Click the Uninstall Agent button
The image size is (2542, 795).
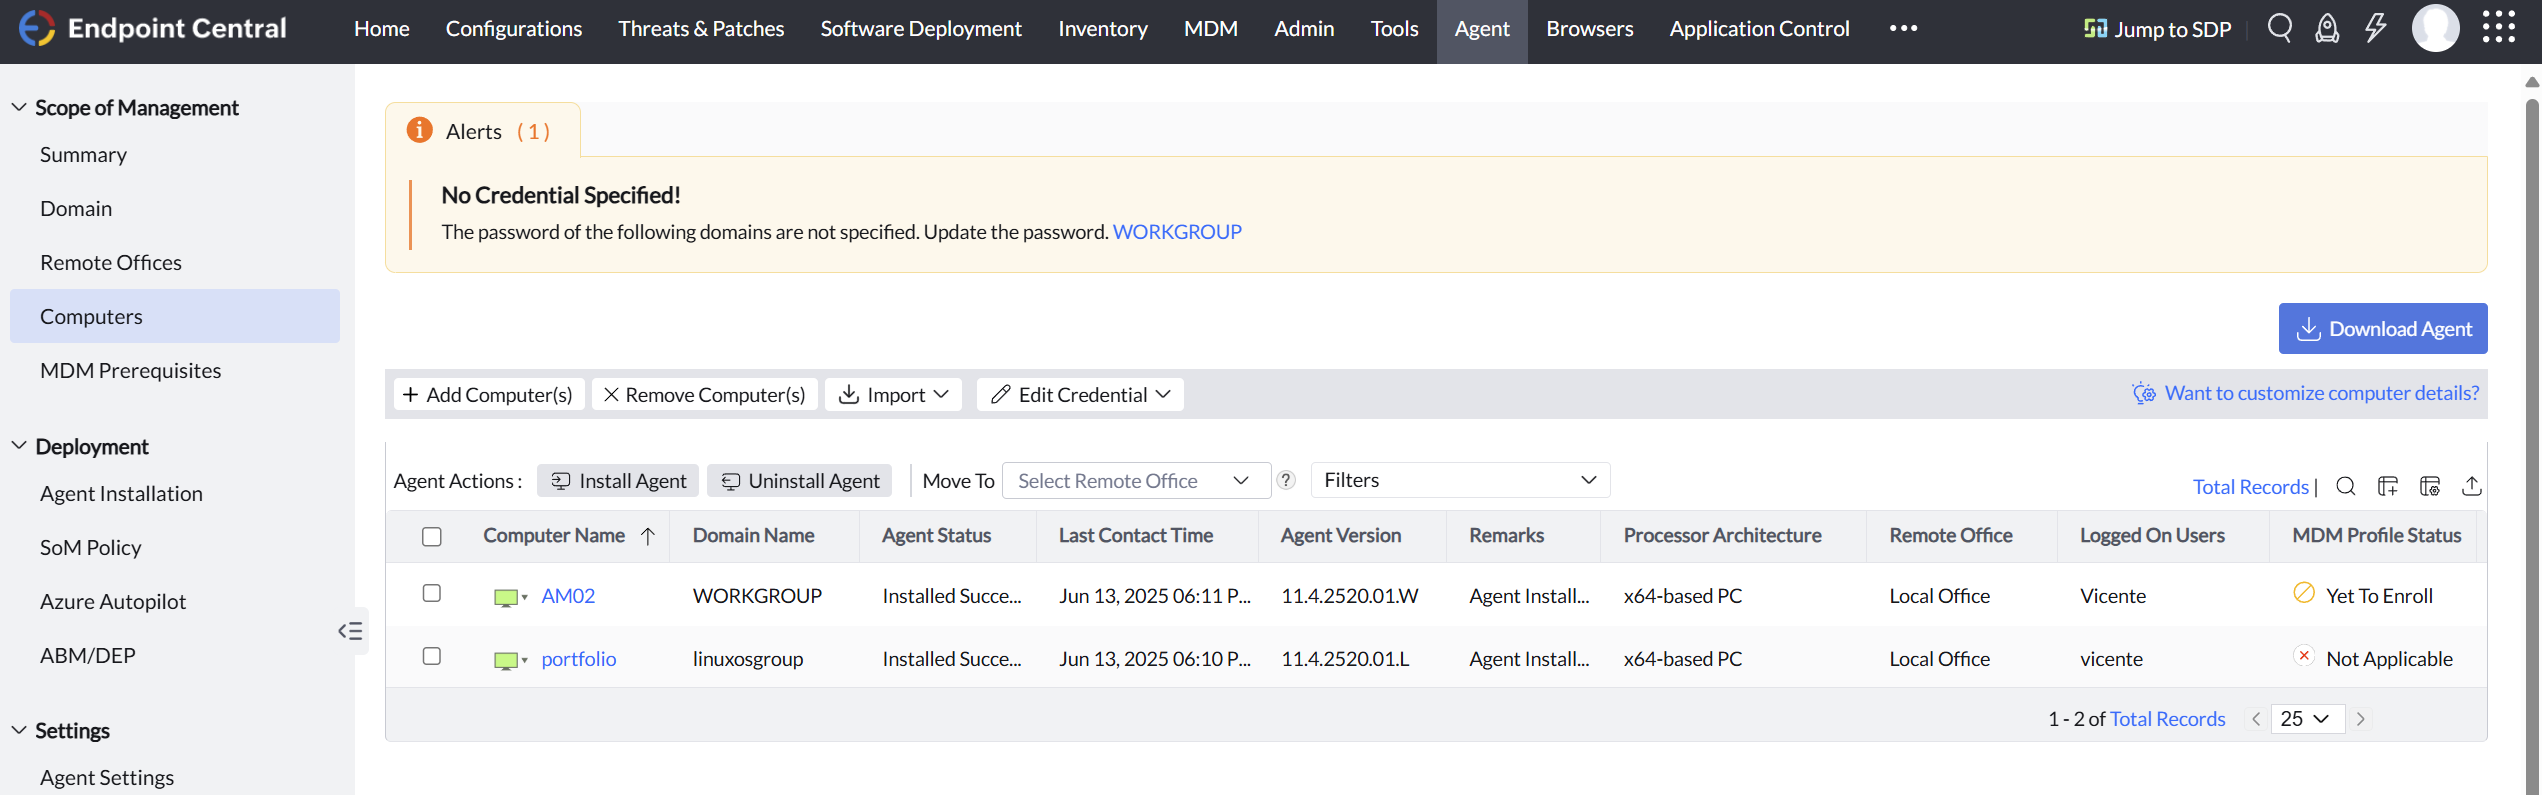(x=800, y=481)
